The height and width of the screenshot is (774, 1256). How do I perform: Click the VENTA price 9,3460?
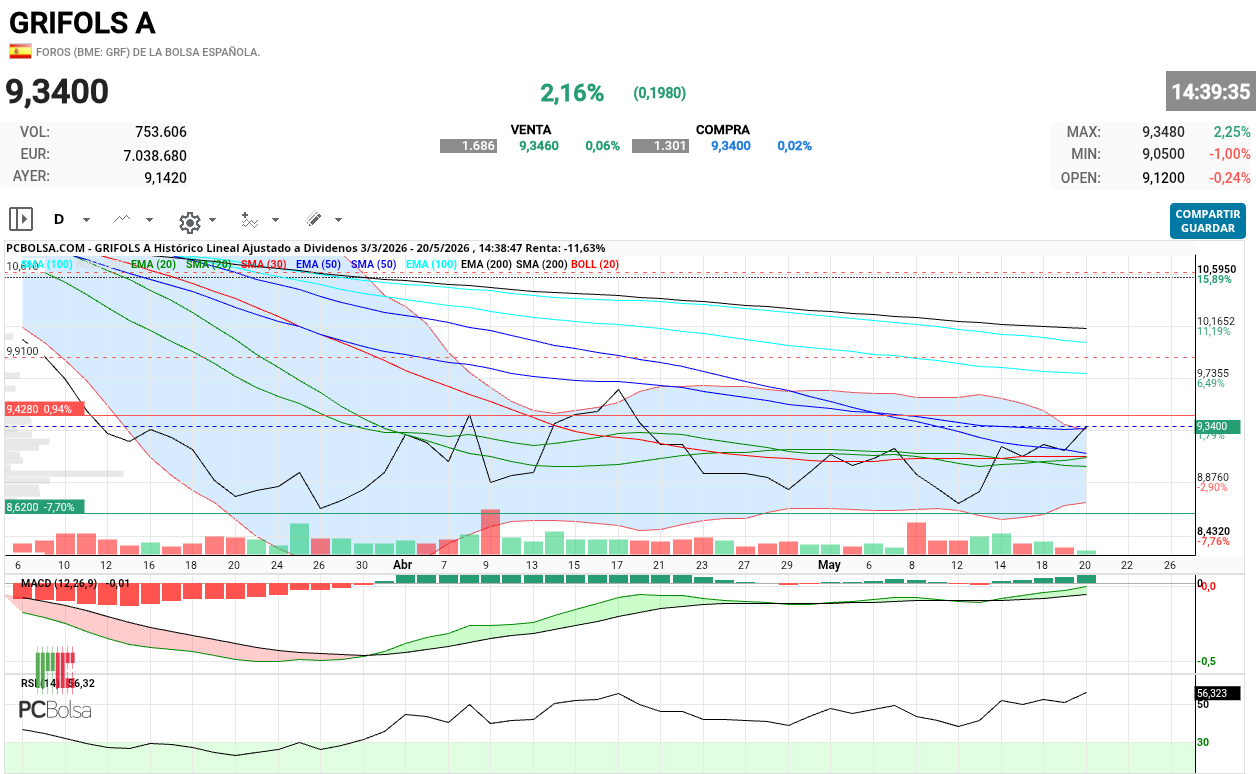click(539, 146)
